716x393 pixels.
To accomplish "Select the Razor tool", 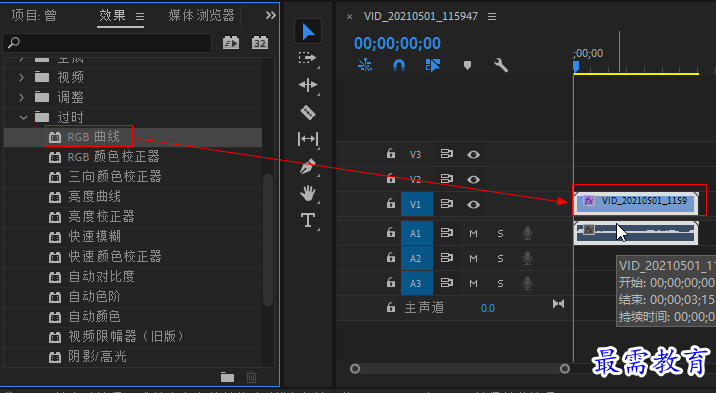I will [x=308, y=112].
